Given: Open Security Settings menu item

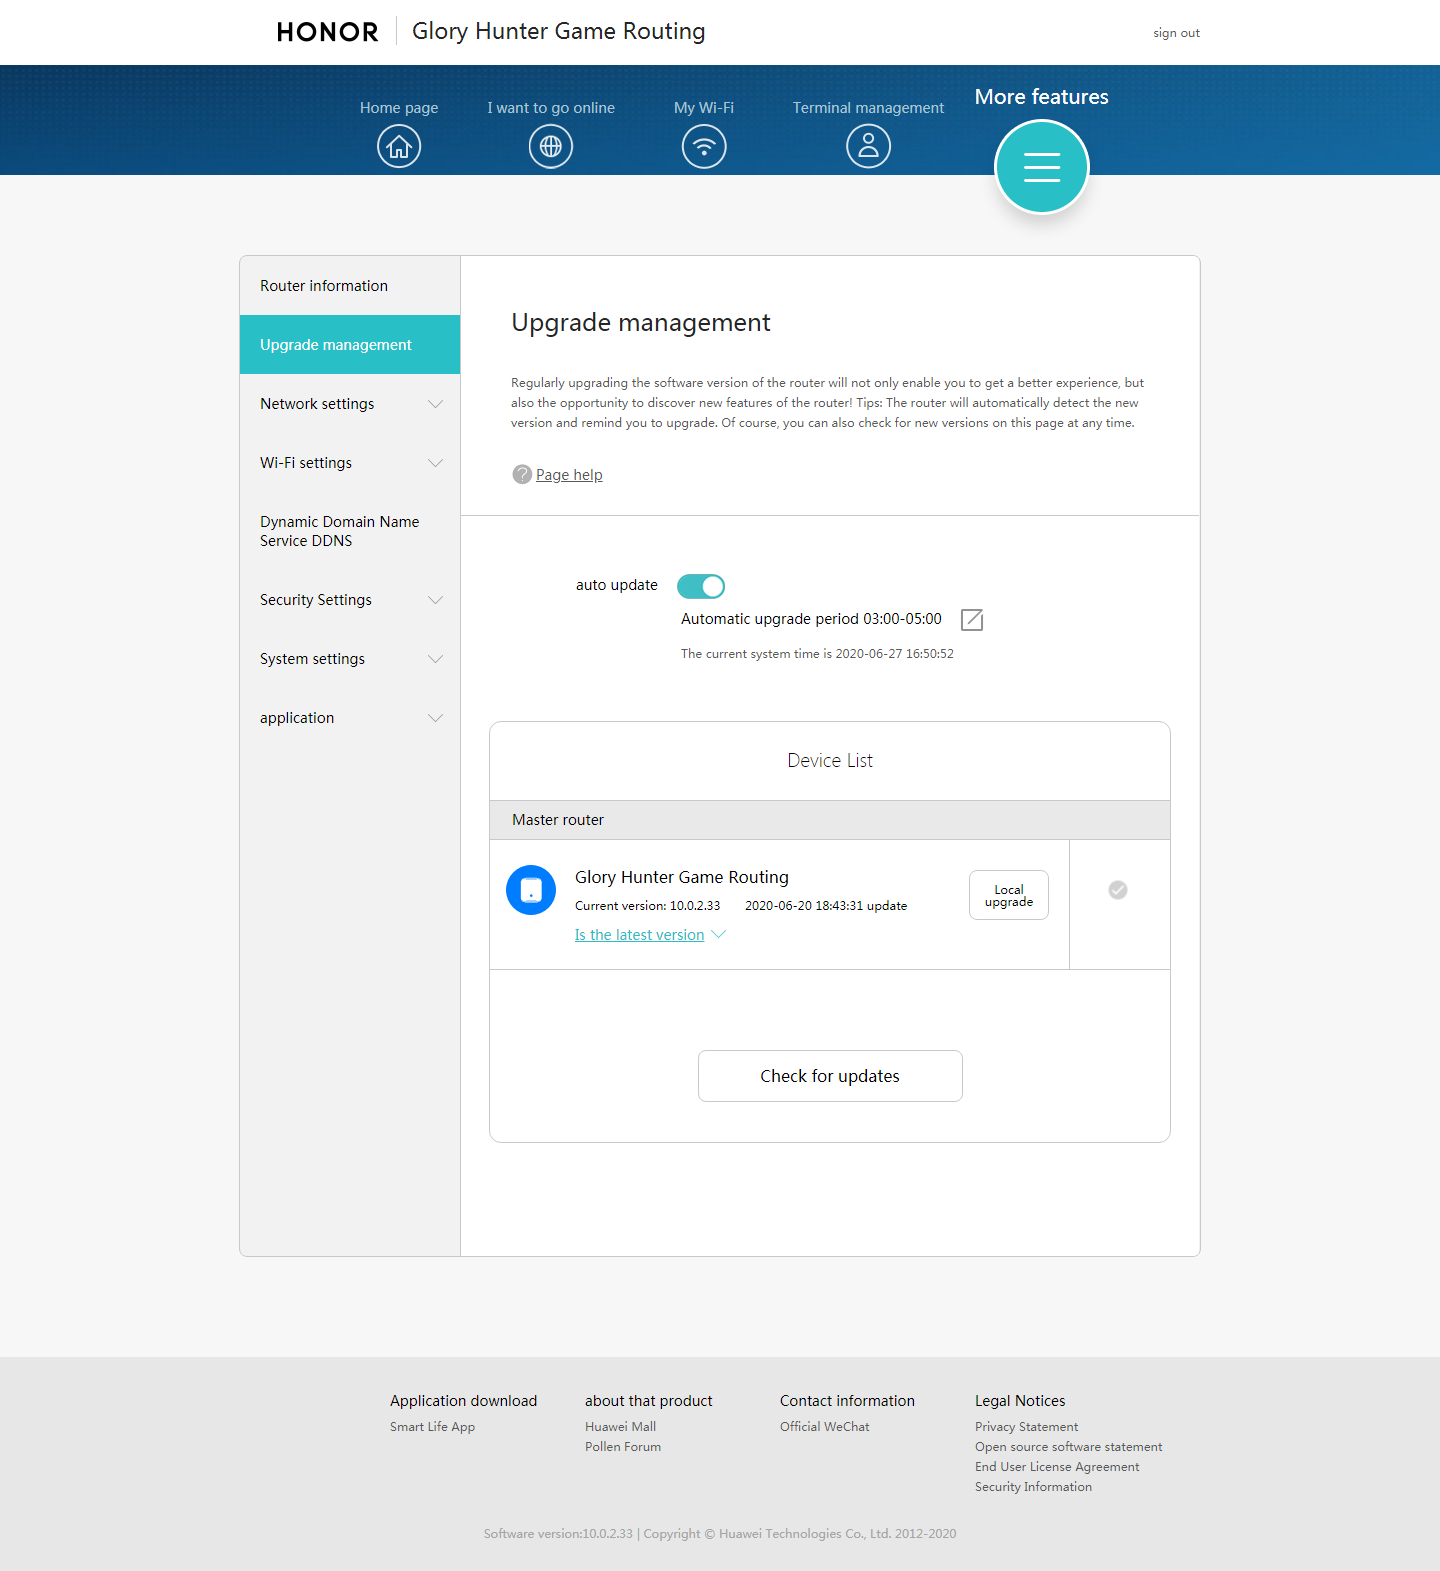Looking at the screenshot, I should 350,600.
